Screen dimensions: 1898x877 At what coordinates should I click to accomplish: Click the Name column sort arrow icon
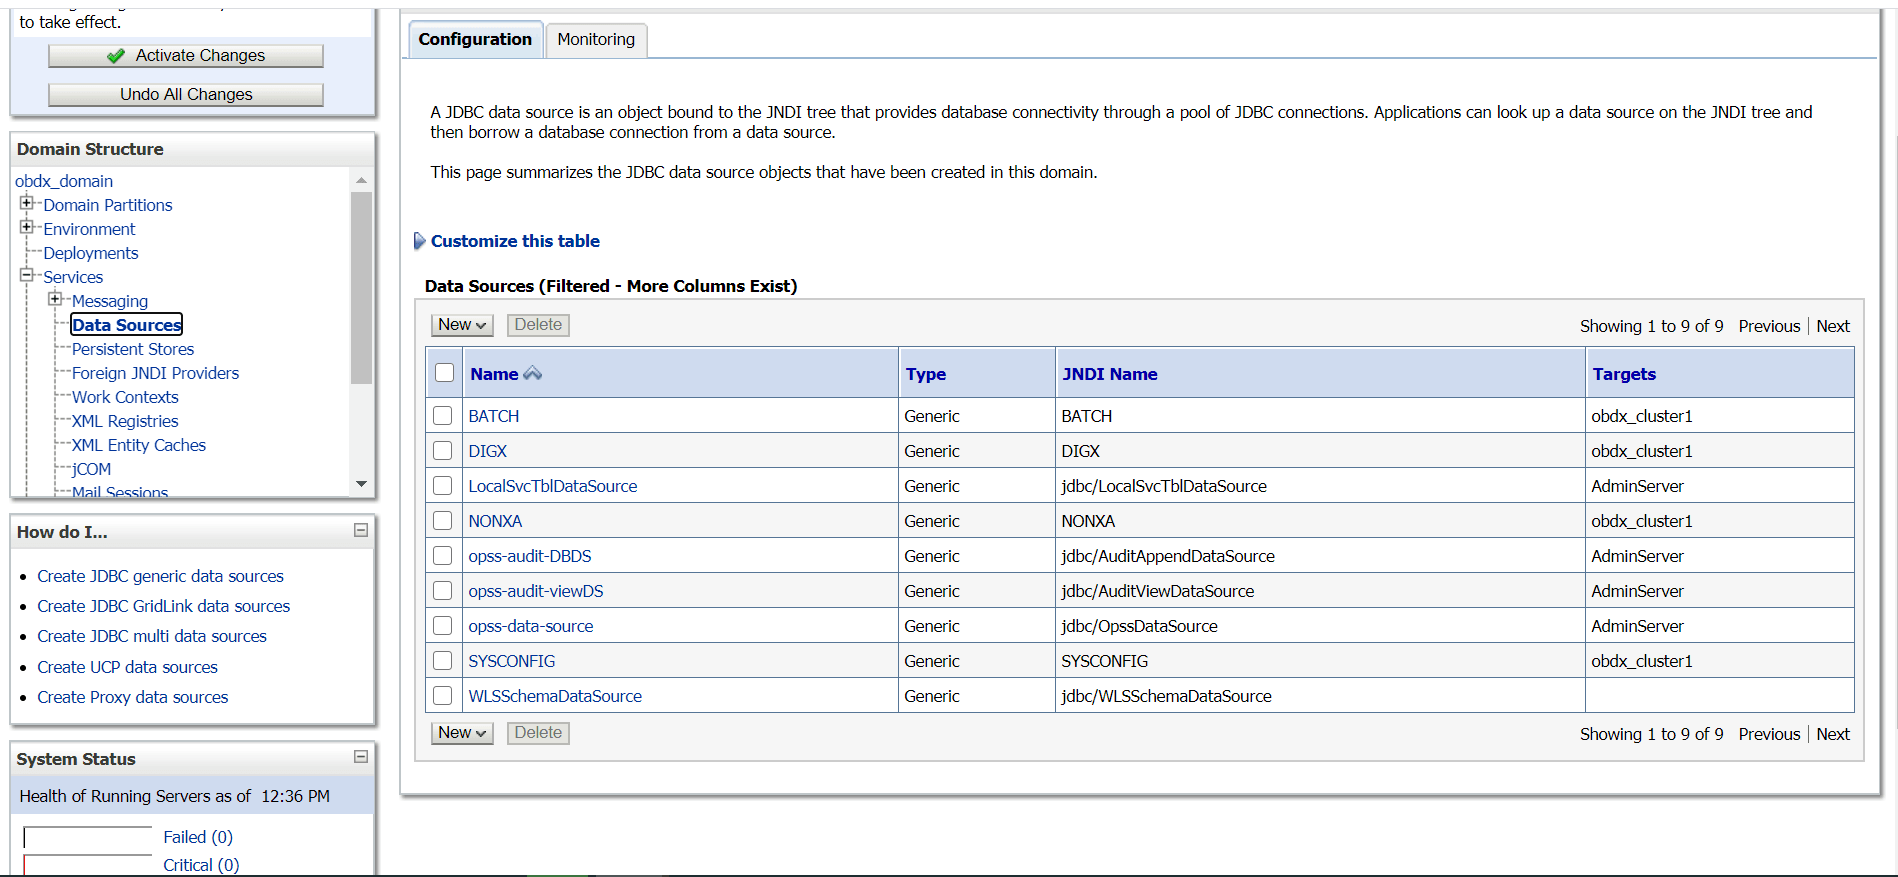pyautogui.click(x=533, y=373)
